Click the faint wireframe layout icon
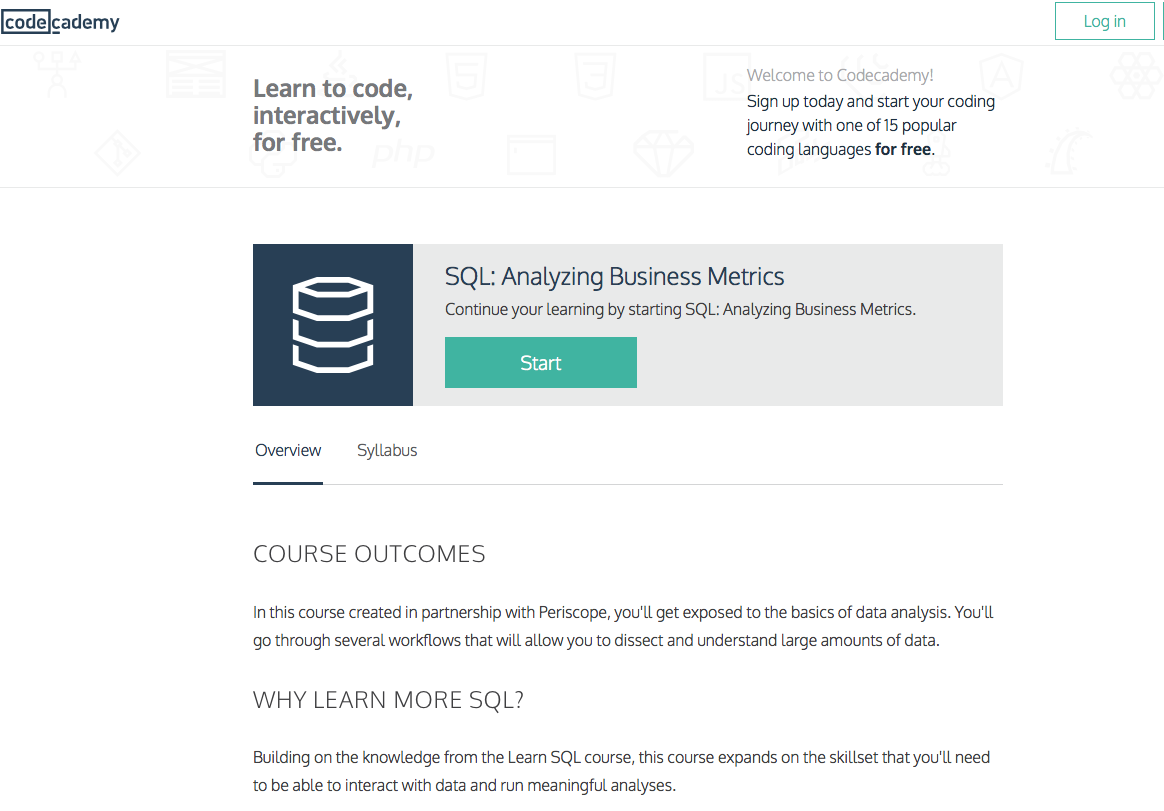Image resolution: width=1164 pixels, height=811 pixels. (195, 74)
